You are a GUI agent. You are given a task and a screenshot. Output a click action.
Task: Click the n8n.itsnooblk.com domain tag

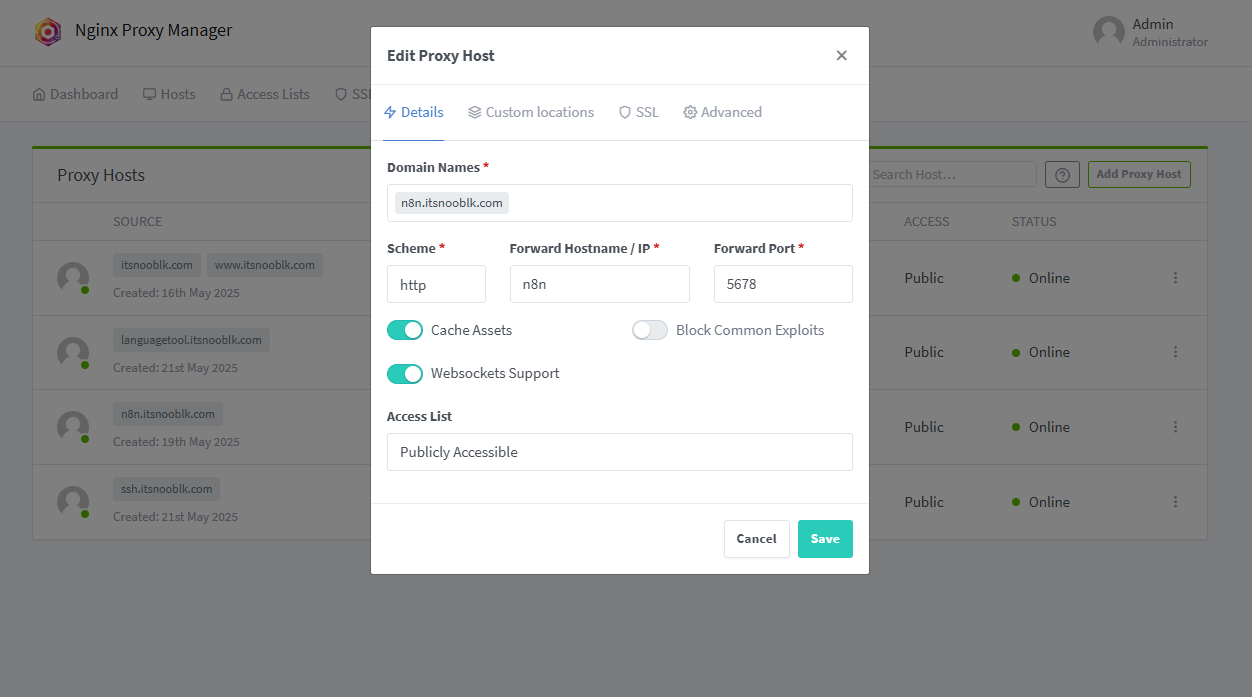[451, 202]
